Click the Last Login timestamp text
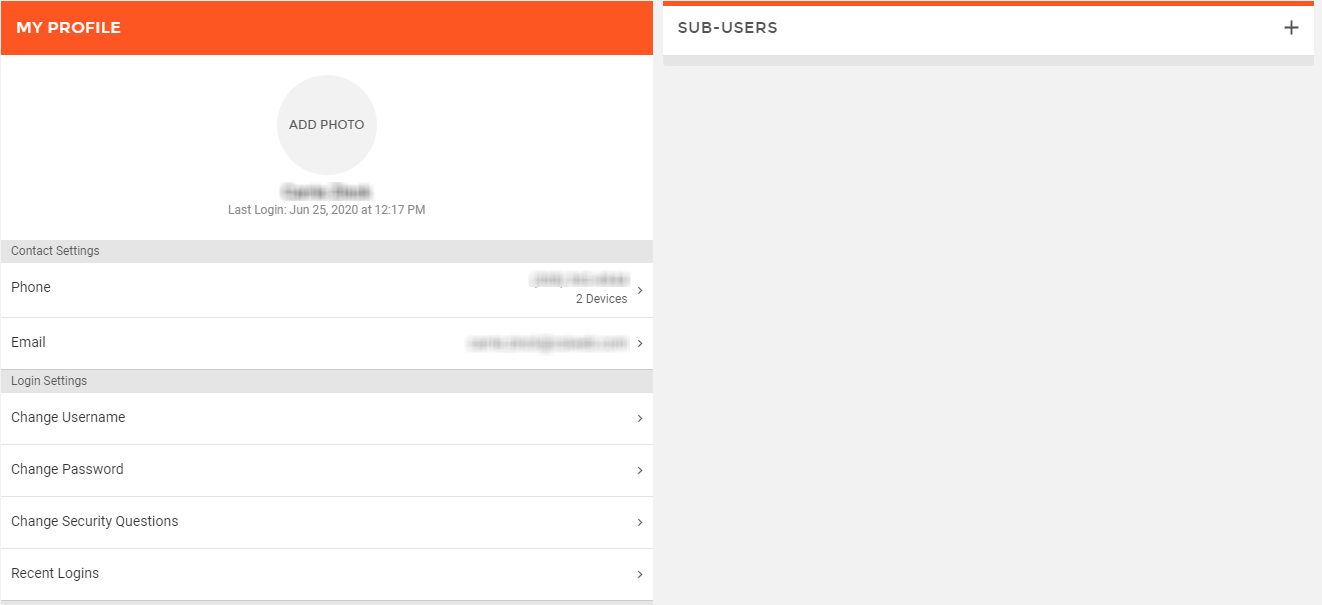1322x605 pixels. [x=327, y=210]
